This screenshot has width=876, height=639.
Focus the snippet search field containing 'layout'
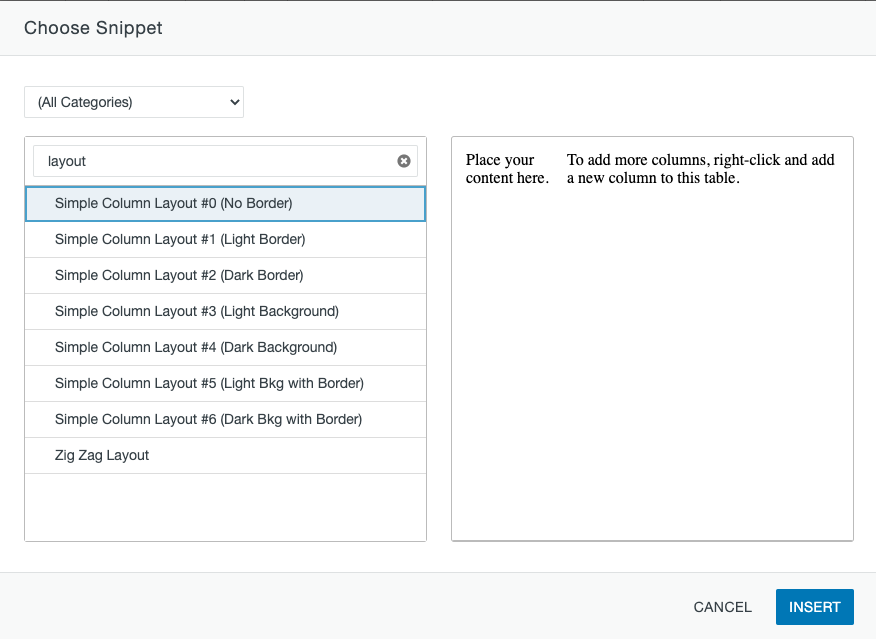point(215,161)
